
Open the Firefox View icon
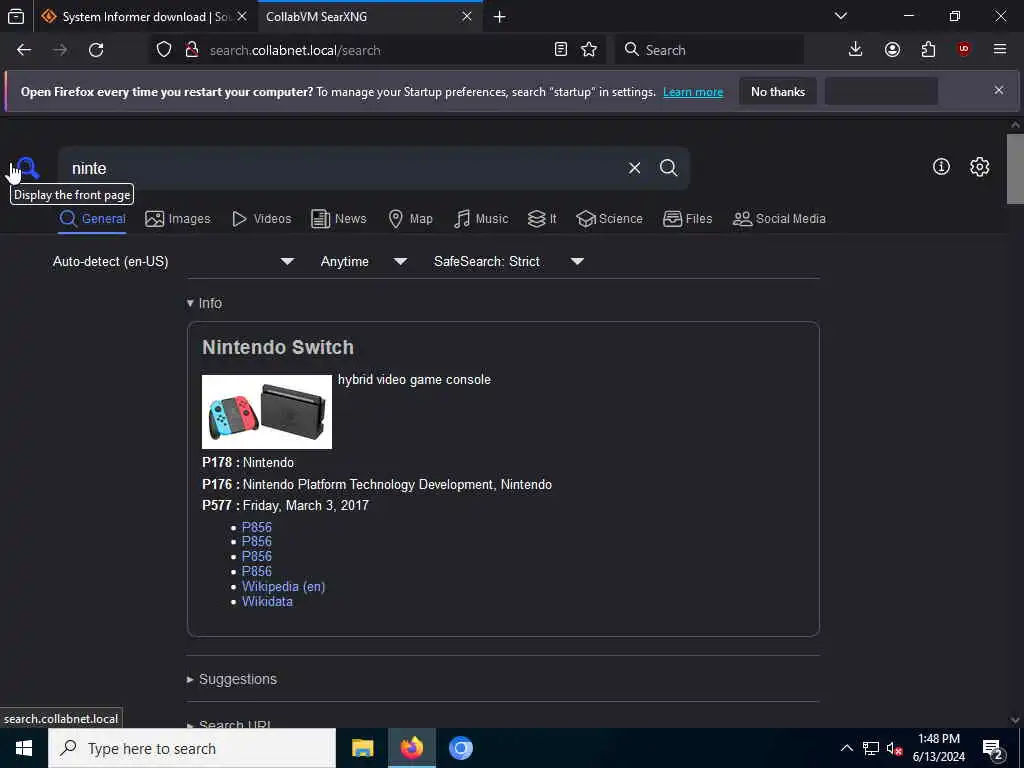[16, 17]
